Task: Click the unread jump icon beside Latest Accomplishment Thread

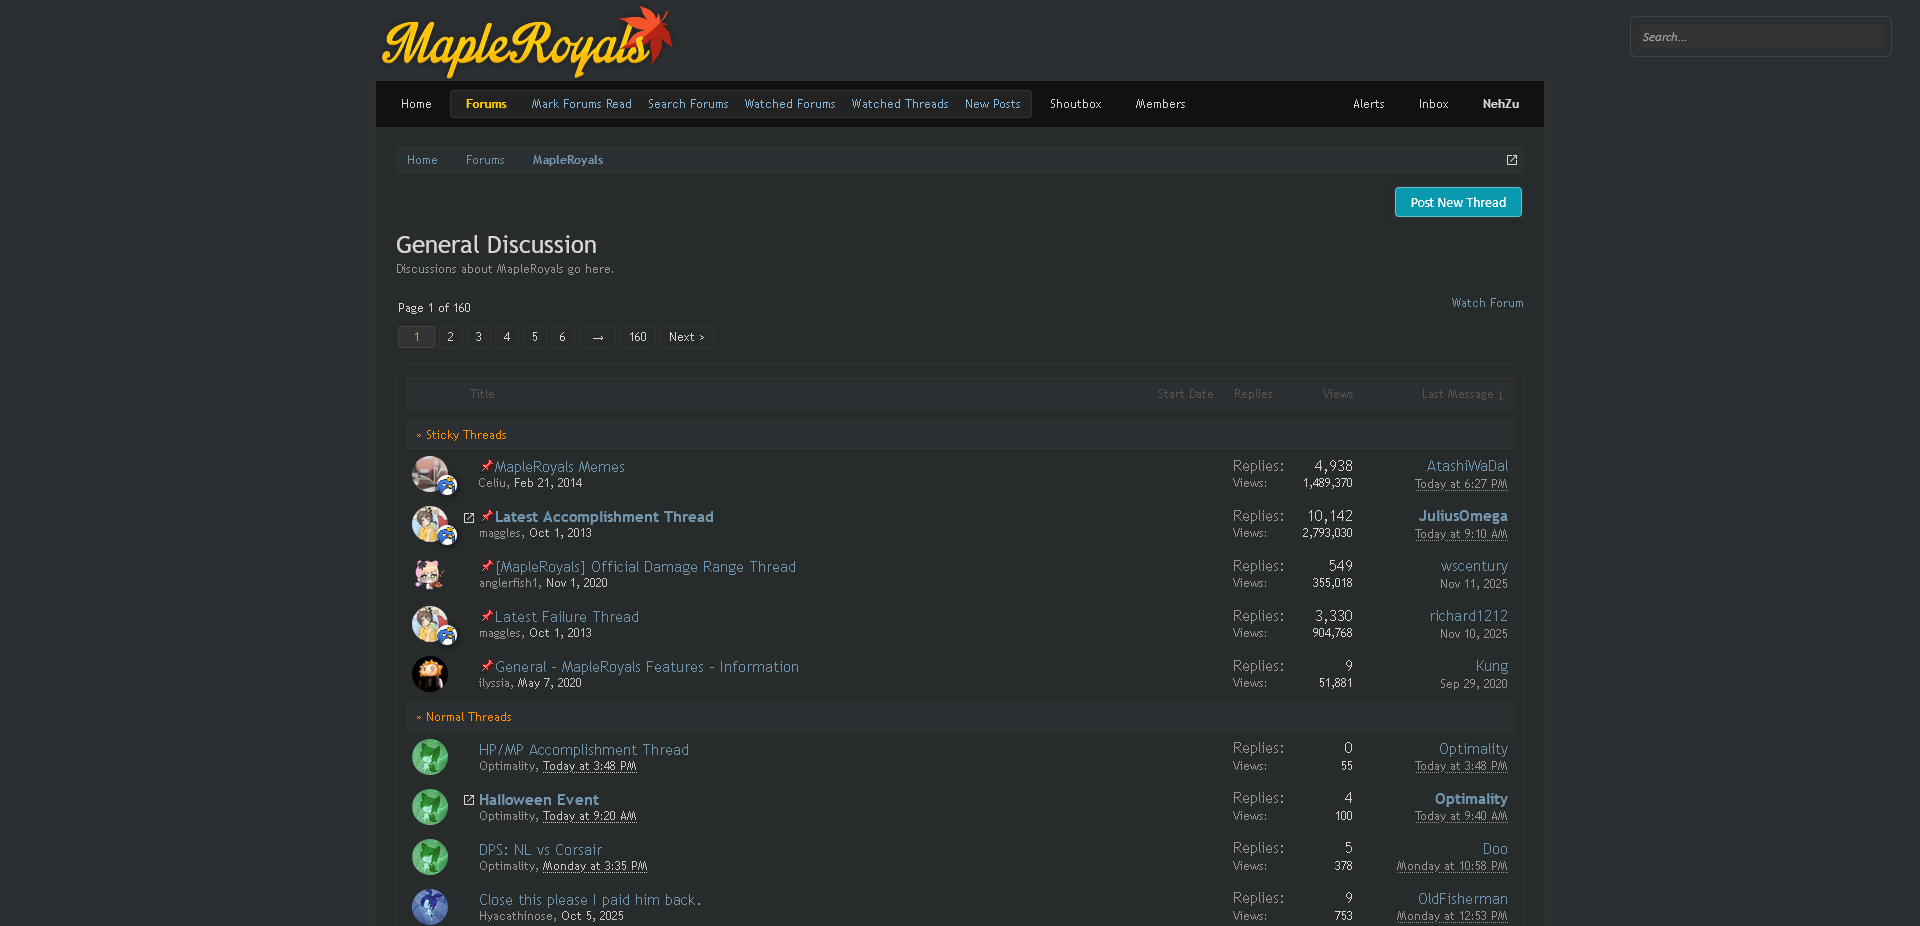Action: click(469, 518)
